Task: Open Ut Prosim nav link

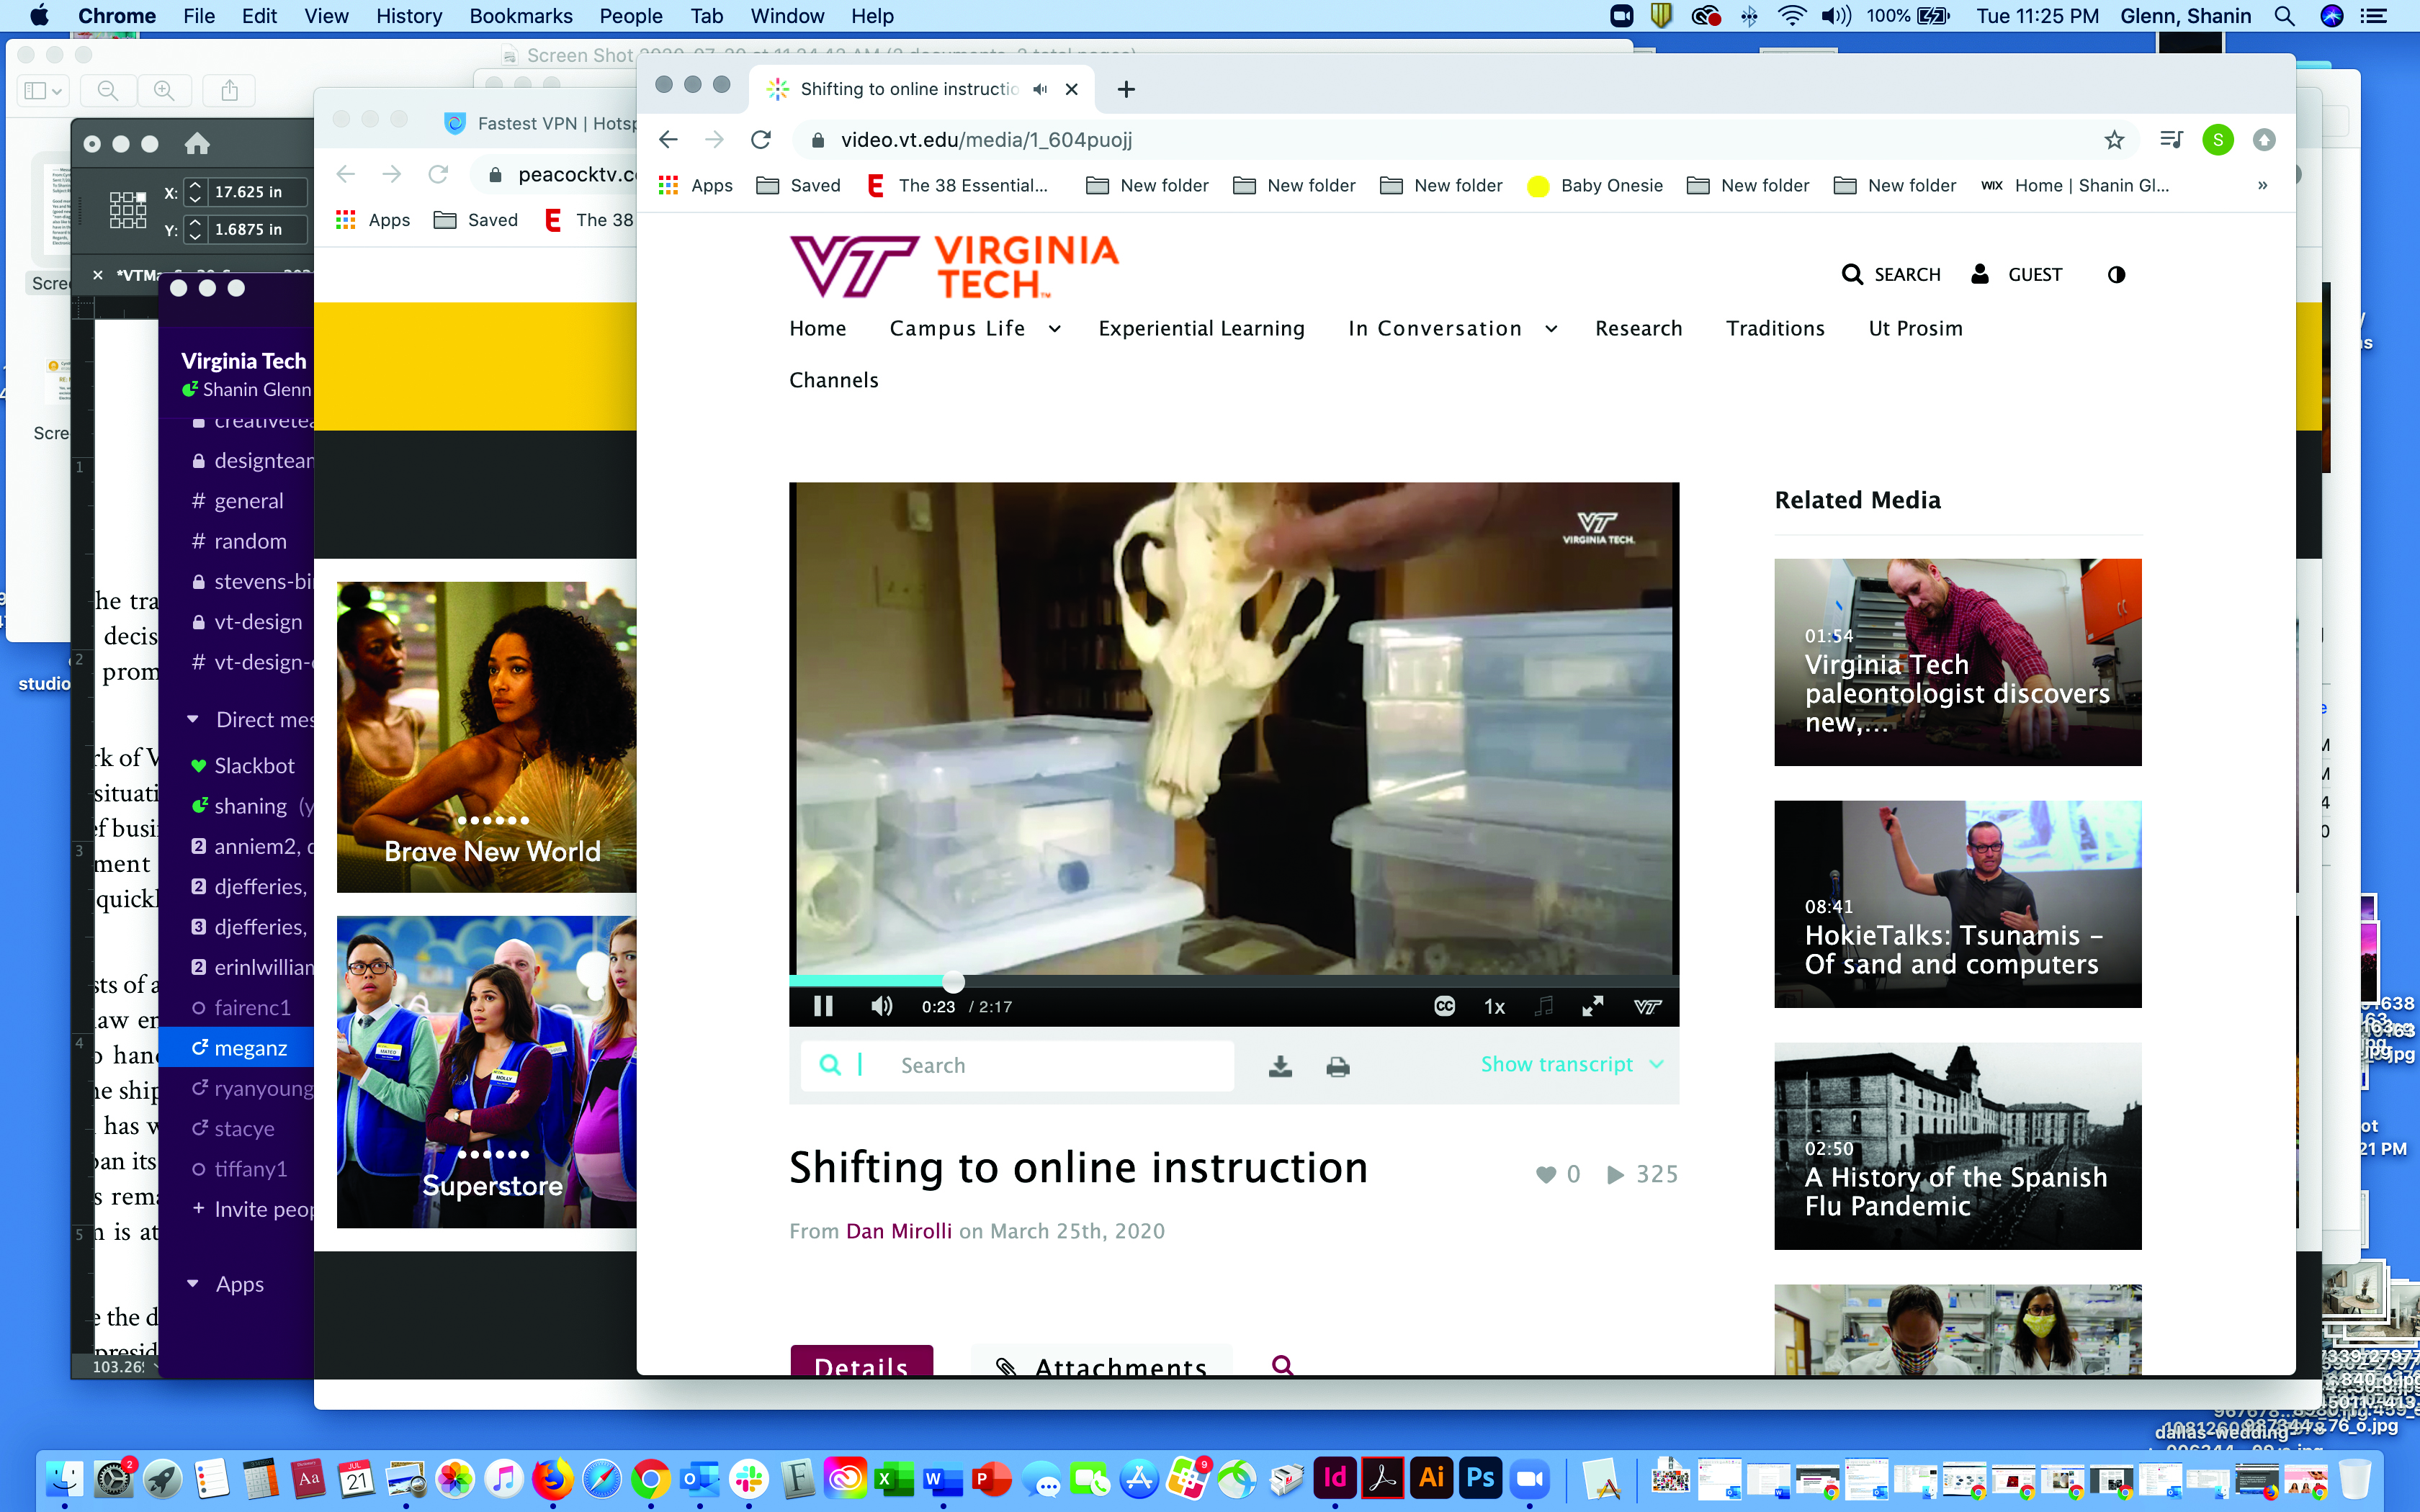Action: point(1915,328)
